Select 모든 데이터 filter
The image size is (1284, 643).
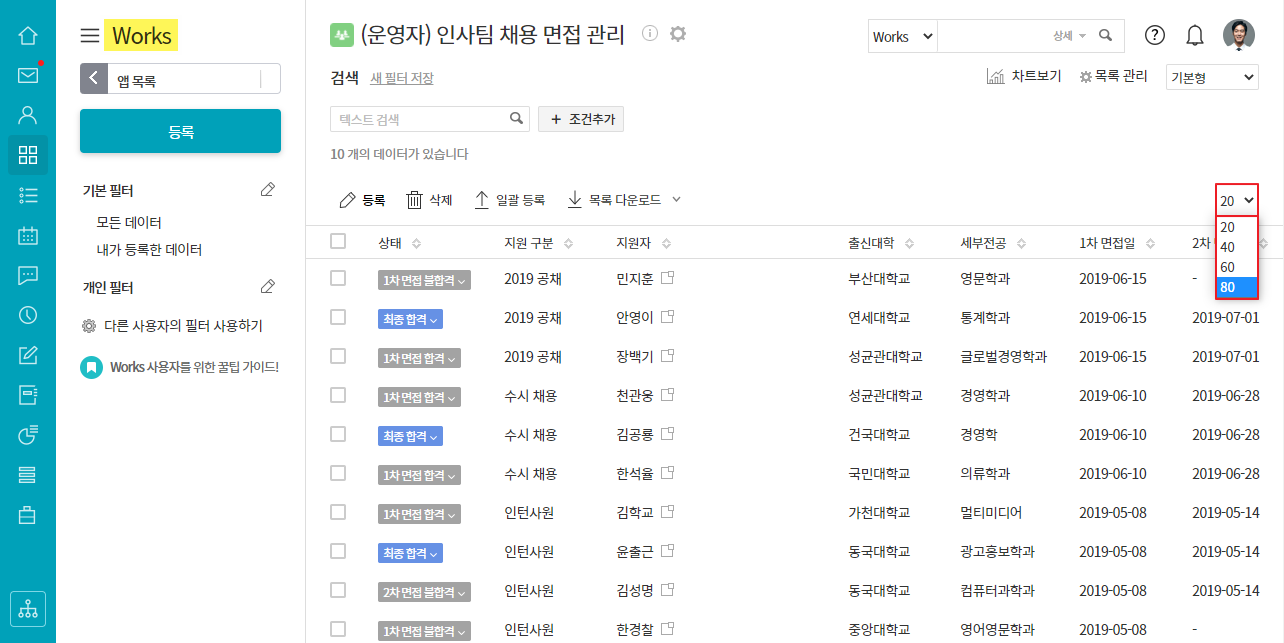click(129, 222)
